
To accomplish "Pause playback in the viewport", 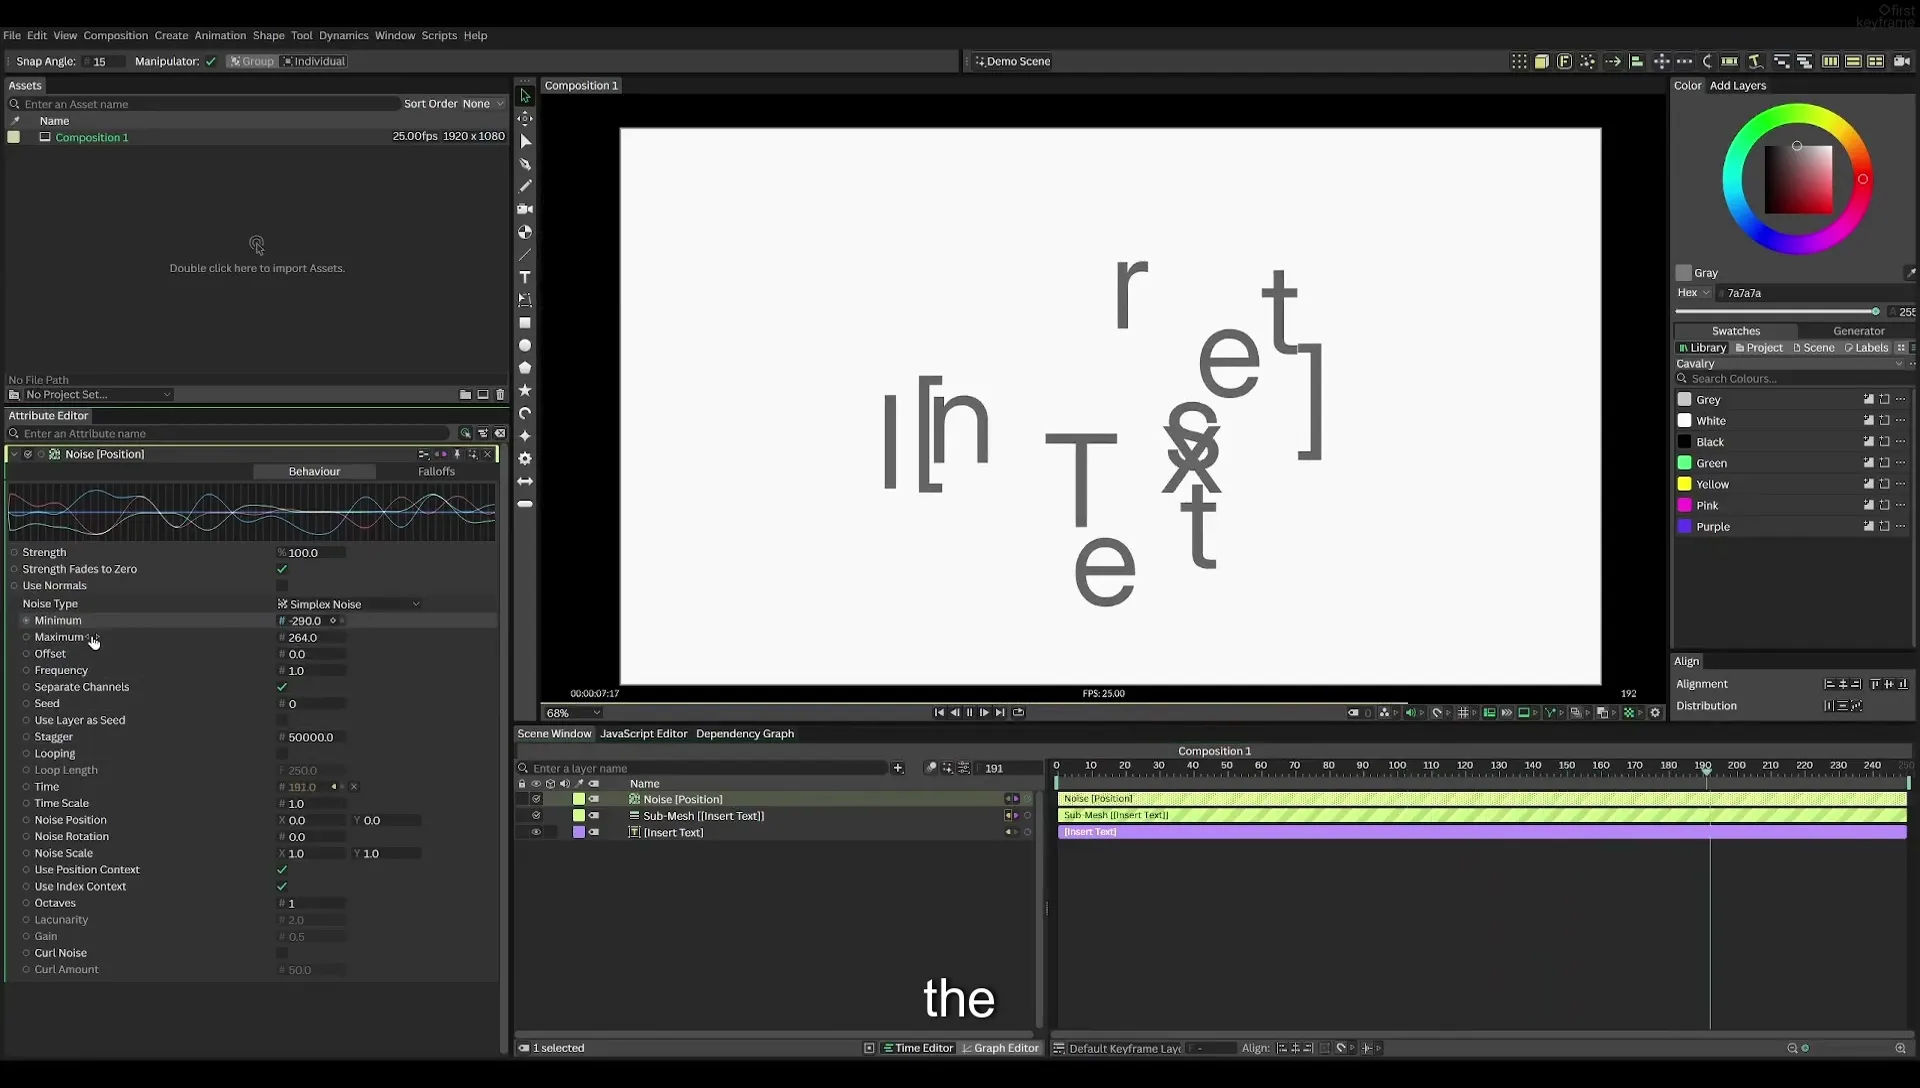I will pos(969,713).
